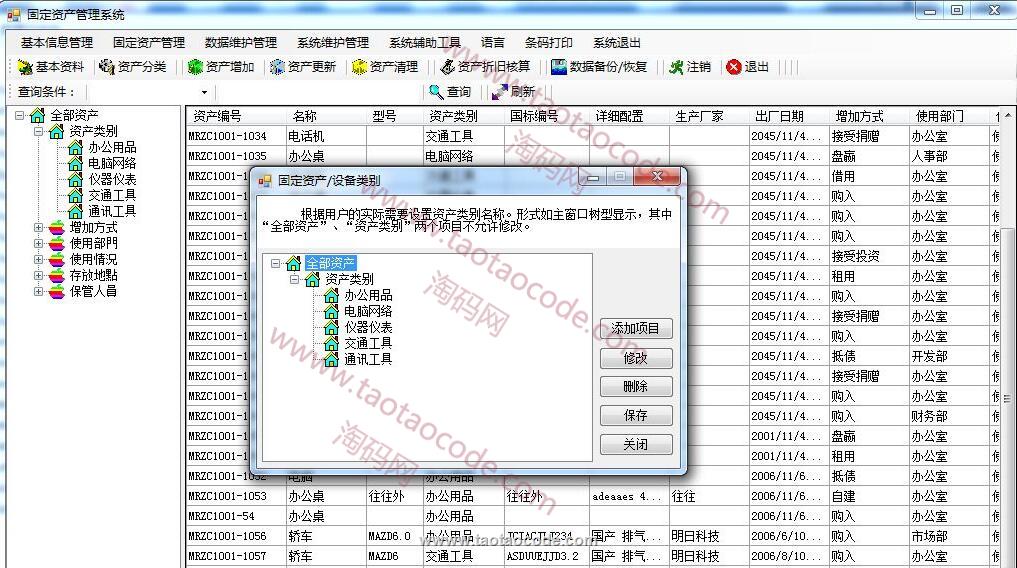Open the 条码打印 menu
The image size is (1017, 568).
click(548, 43)
